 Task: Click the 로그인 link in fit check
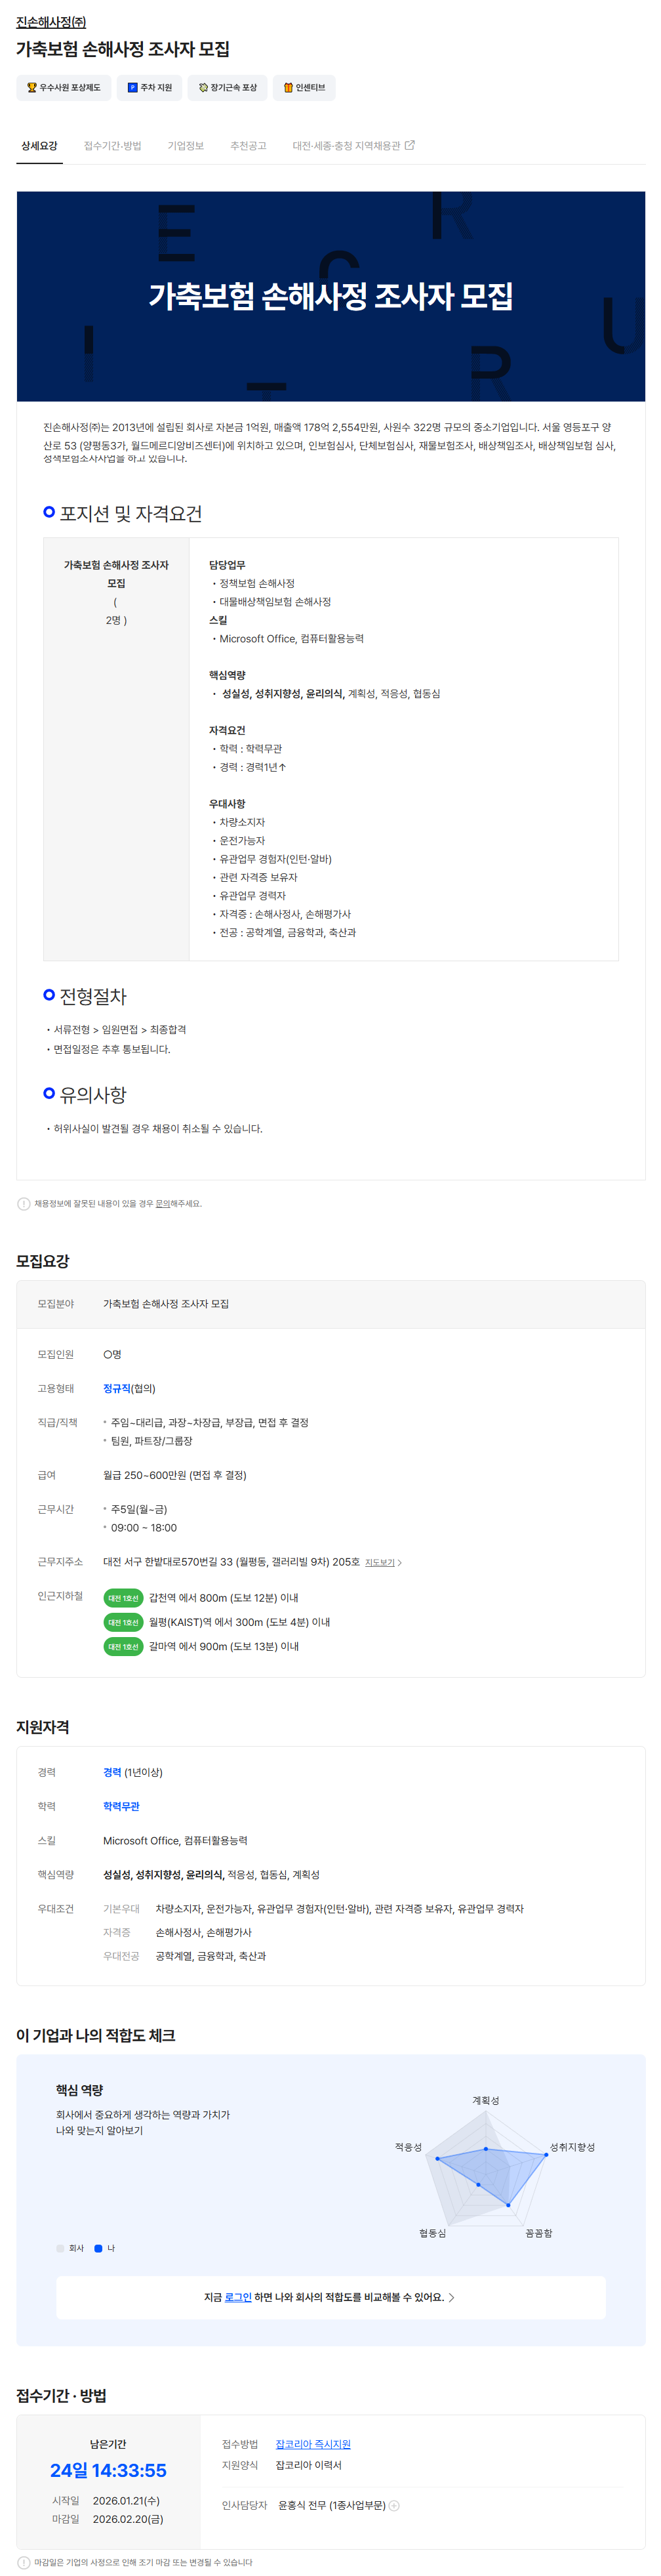[x=238, y=2298]
